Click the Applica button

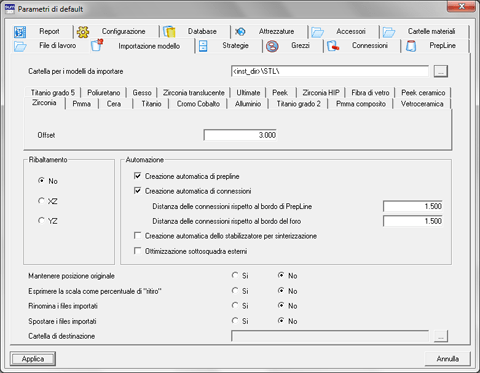coord(33,359)
